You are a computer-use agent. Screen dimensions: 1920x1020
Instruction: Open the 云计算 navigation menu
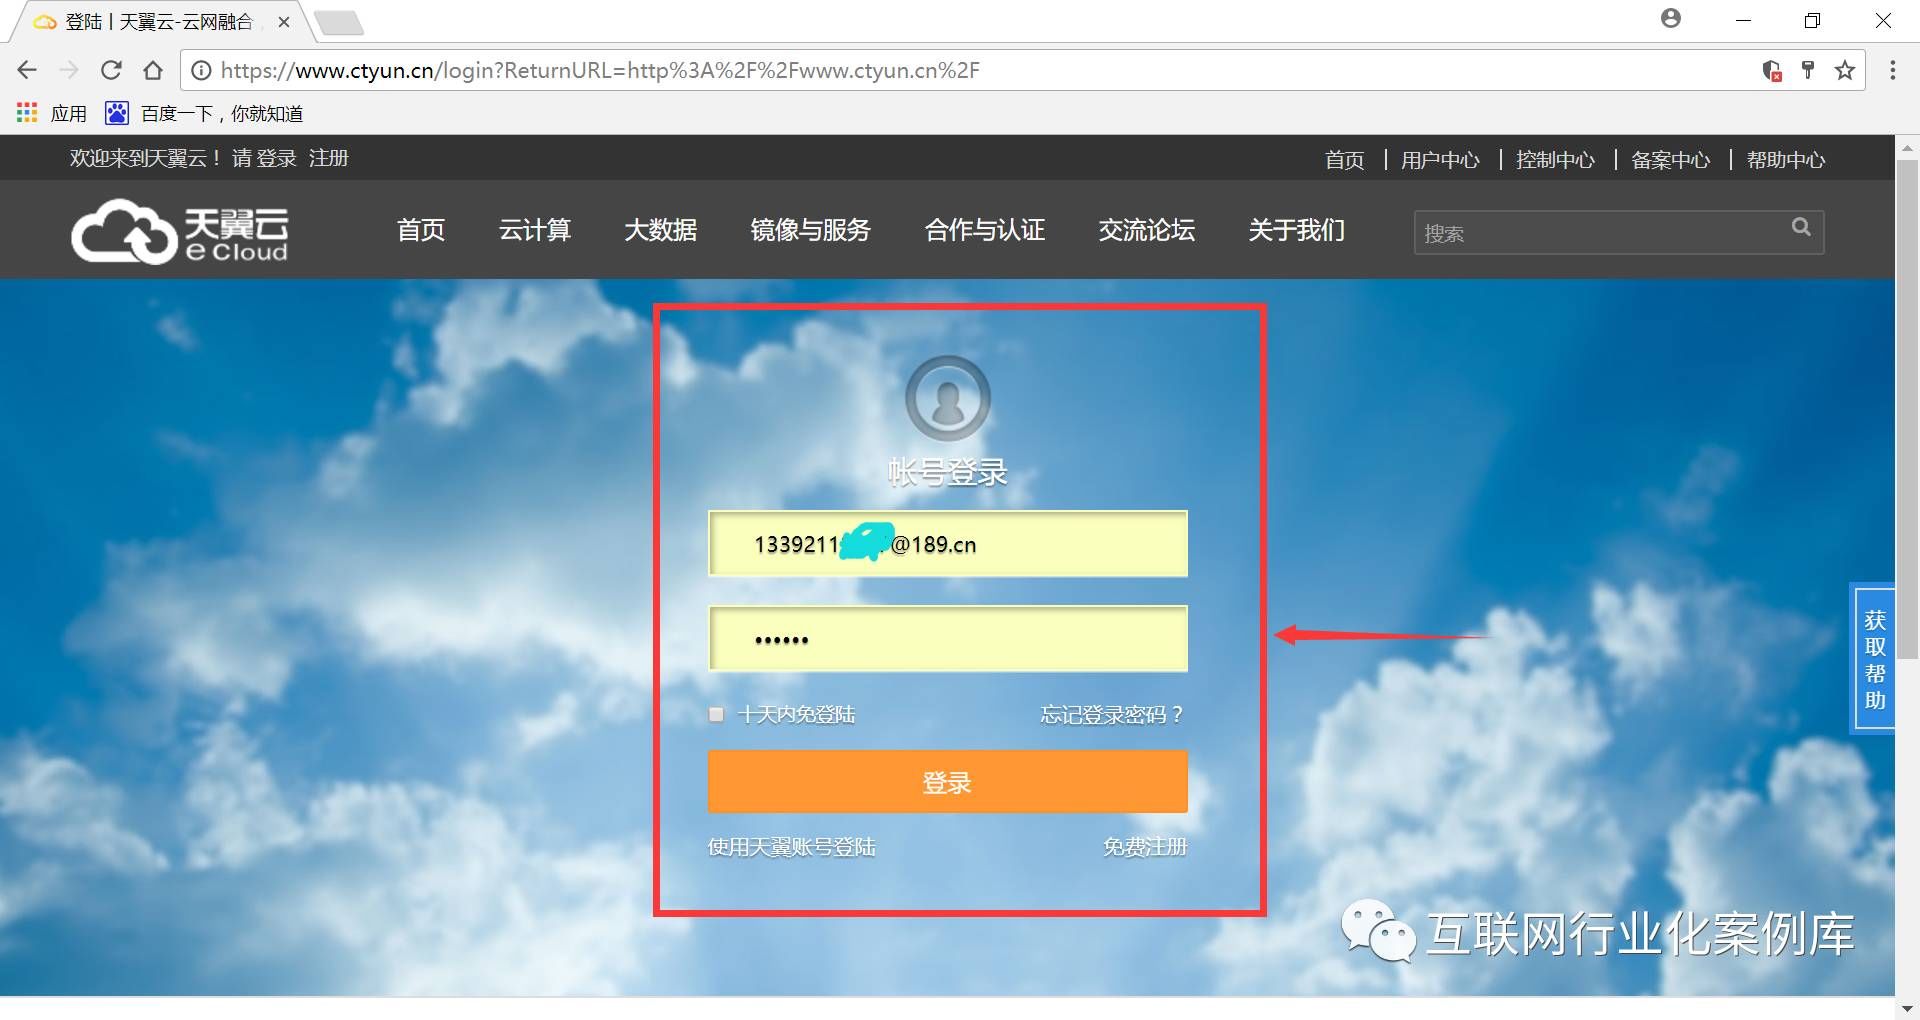535,231
